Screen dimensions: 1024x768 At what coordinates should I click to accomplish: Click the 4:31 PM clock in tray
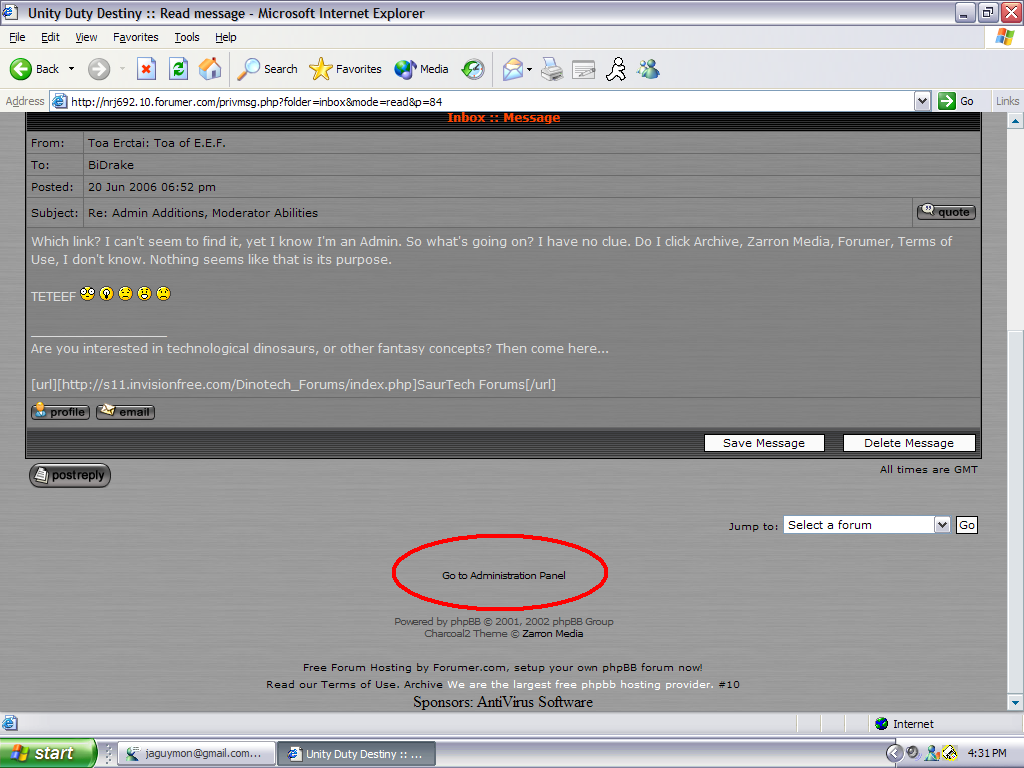pyautogui.click(x=987, y=753)
